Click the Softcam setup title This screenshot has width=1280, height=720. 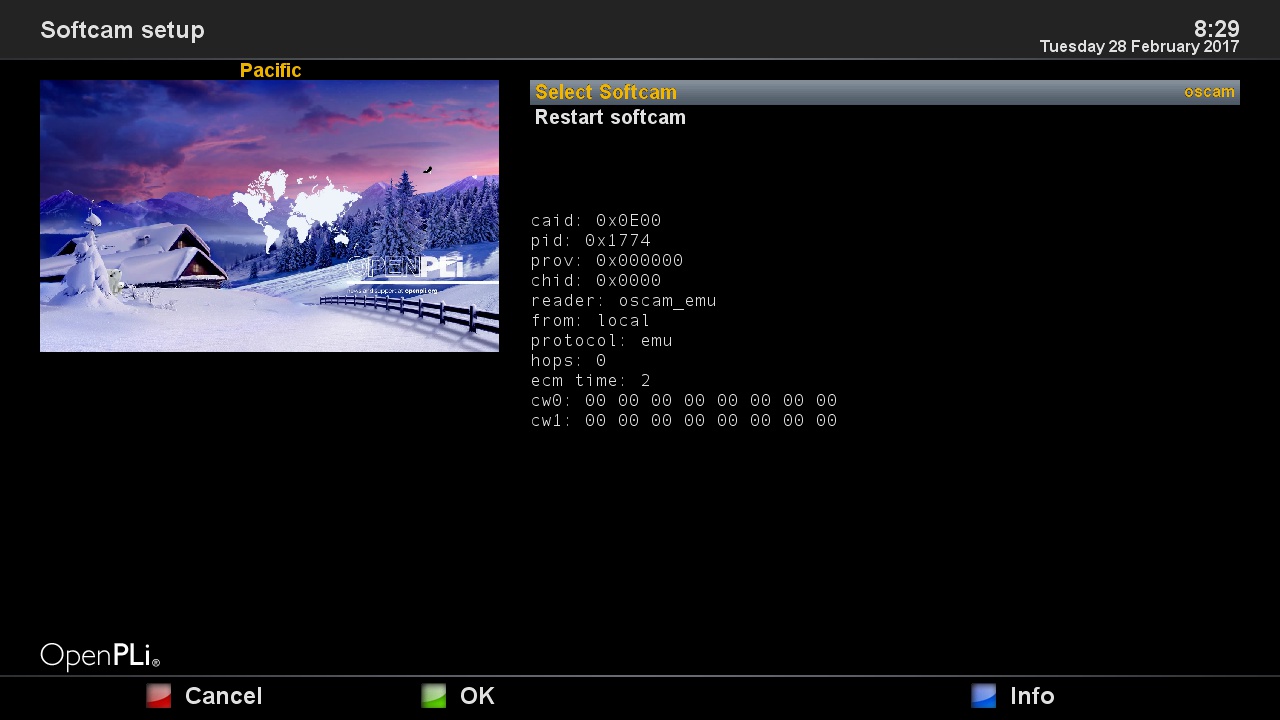122,30
